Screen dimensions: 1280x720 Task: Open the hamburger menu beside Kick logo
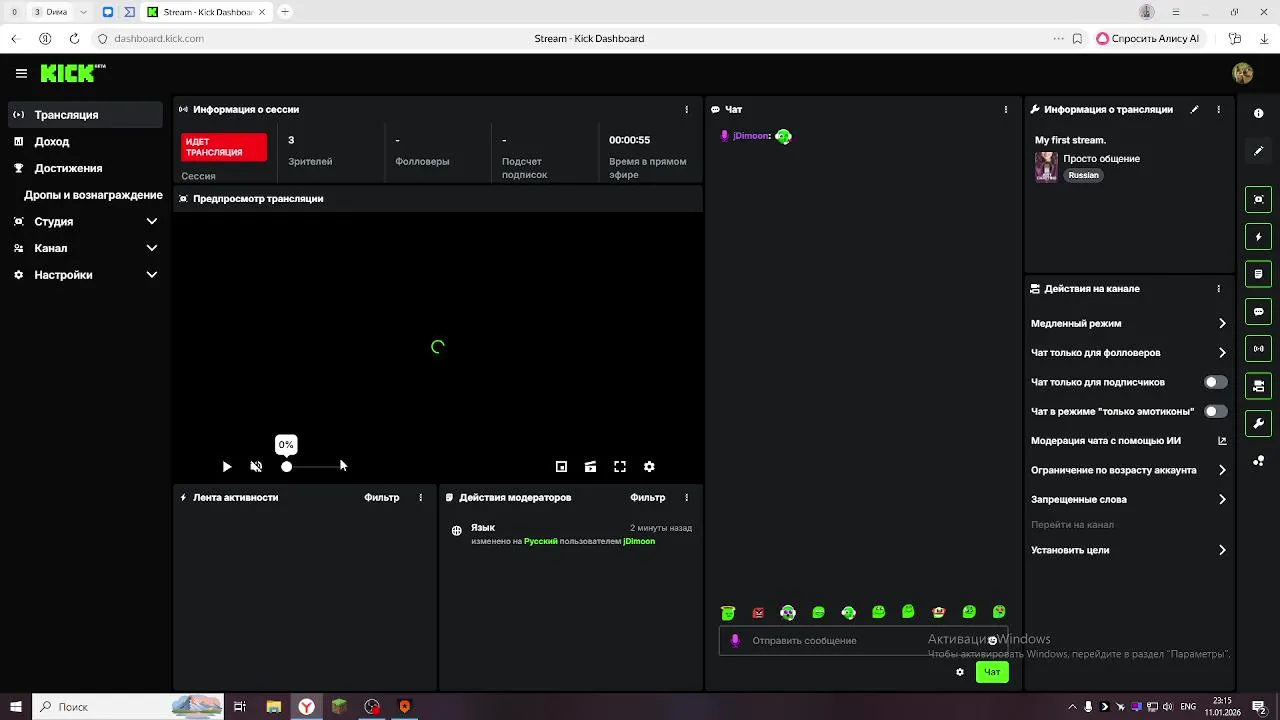click(x=21, y=73)
